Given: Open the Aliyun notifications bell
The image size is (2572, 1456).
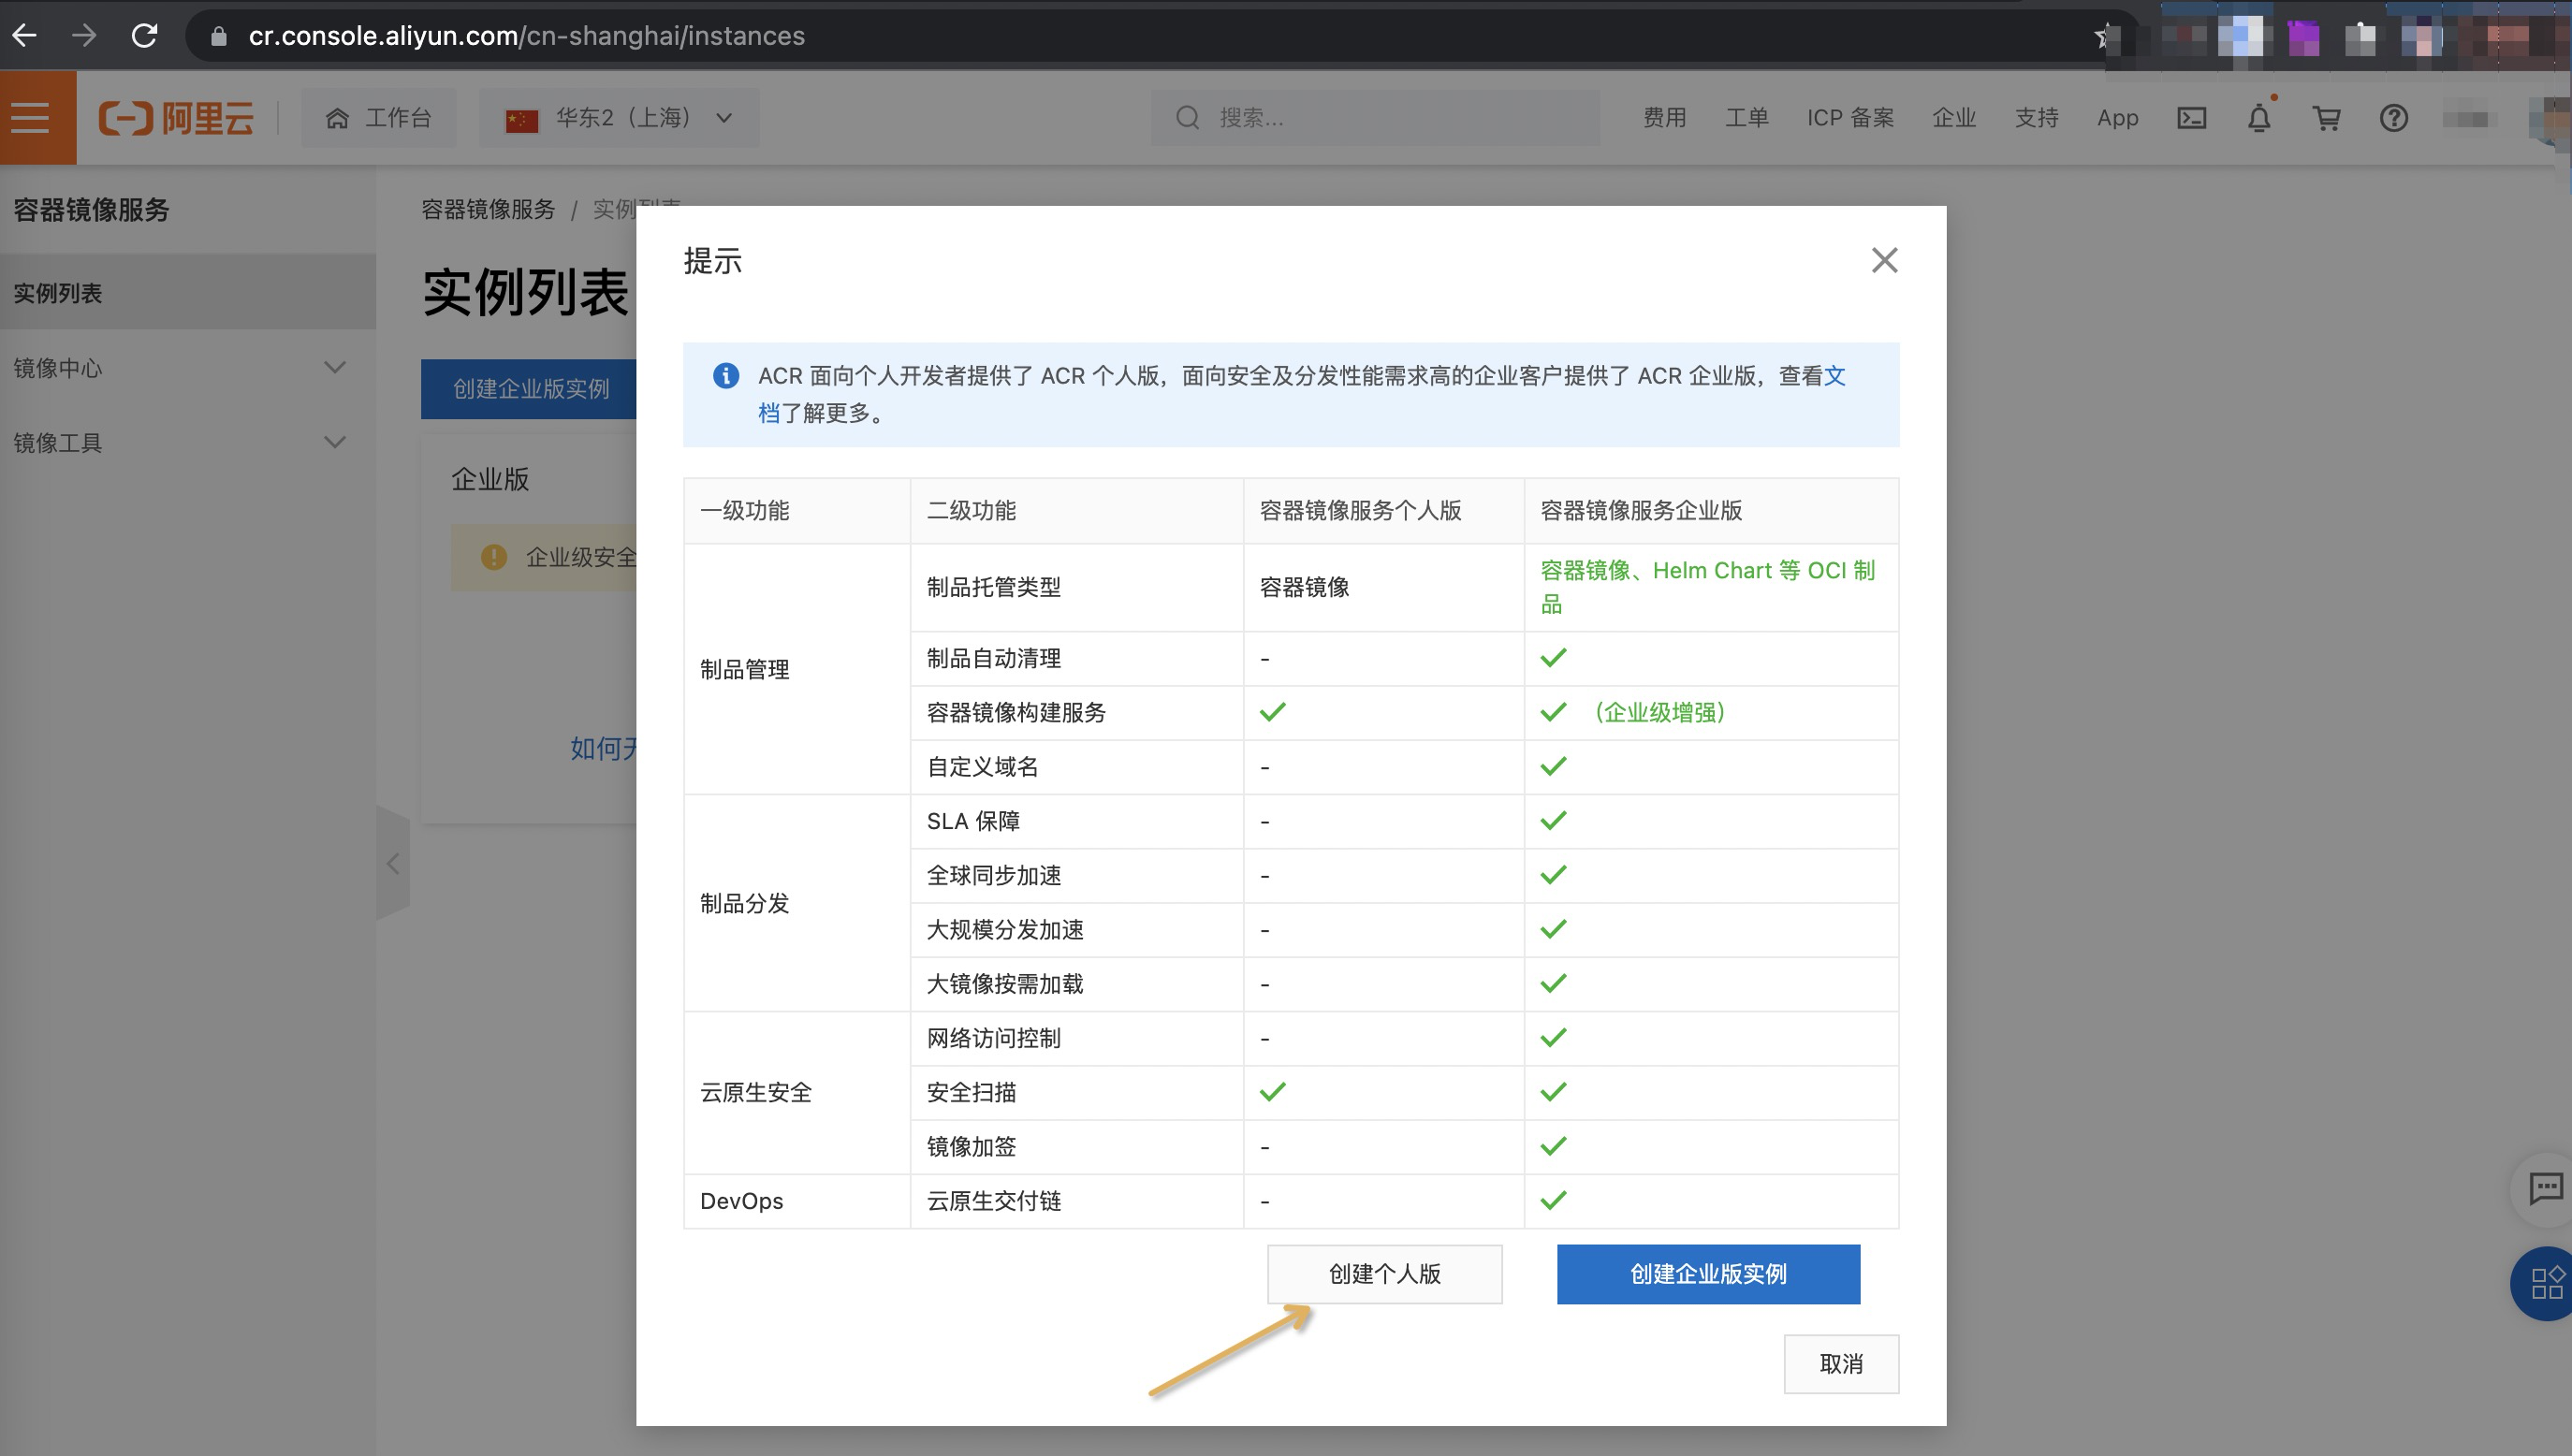Looking at the screenshot, I should (2259, 117).
